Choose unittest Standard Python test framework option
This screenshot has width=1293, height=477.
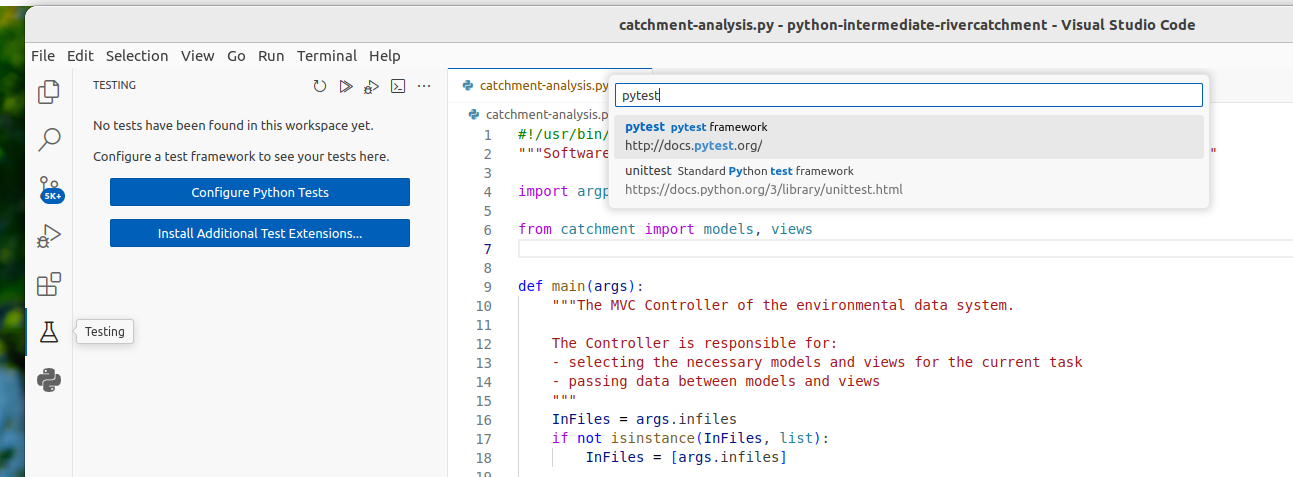coord(909,180)
